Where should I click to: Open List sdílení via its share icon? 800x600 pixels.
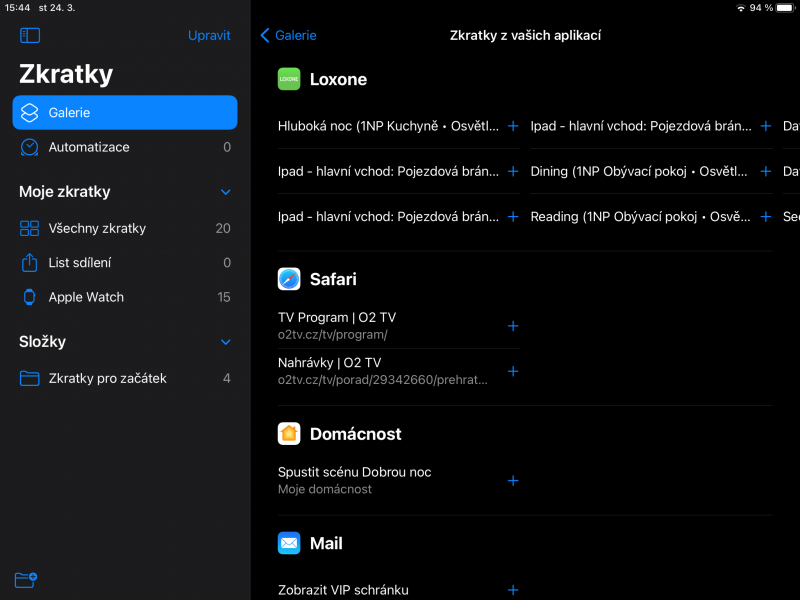coord(30,262)
